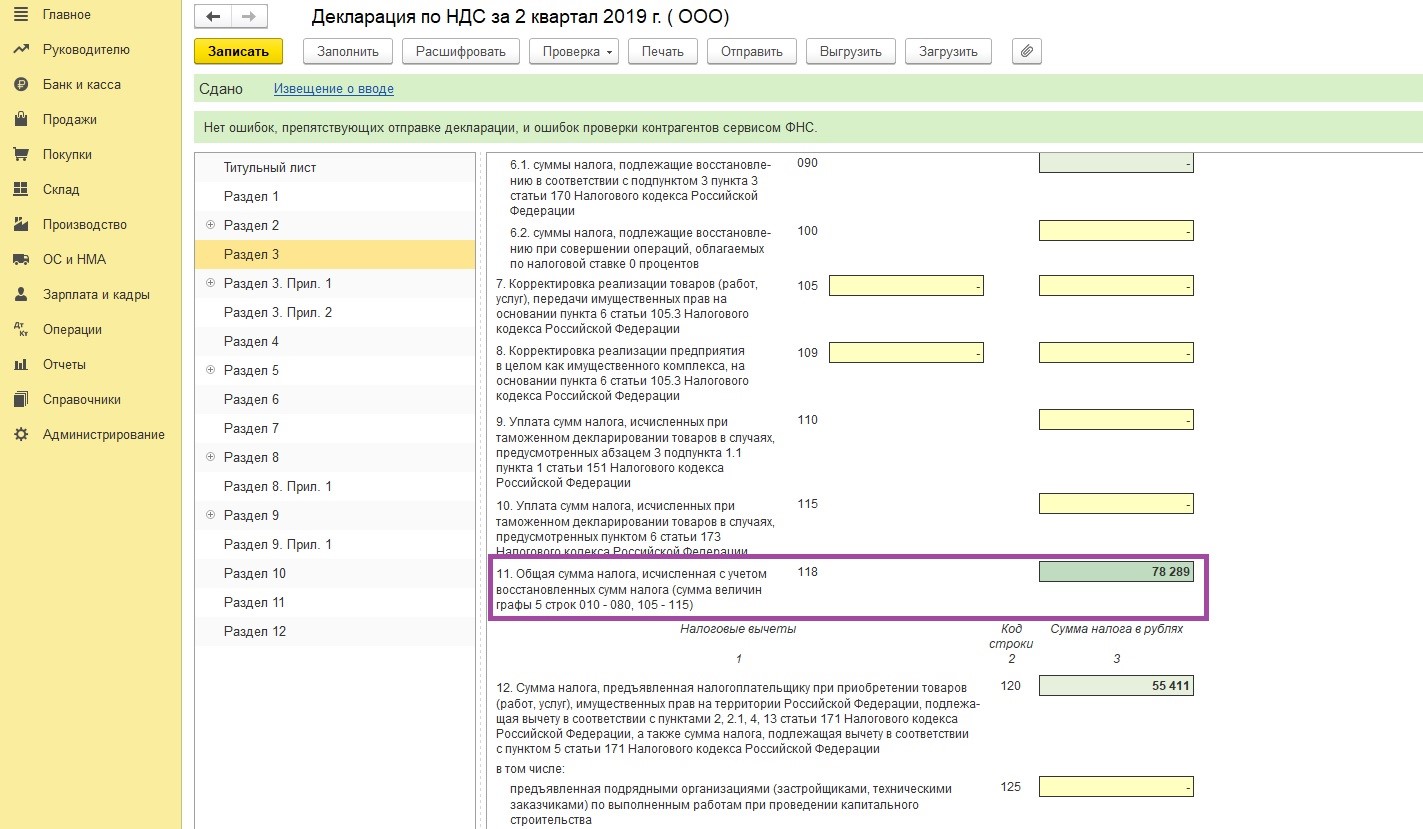Select Раздел 11 in the section list
Screen dimensions: 1423x829
(335, 602)
